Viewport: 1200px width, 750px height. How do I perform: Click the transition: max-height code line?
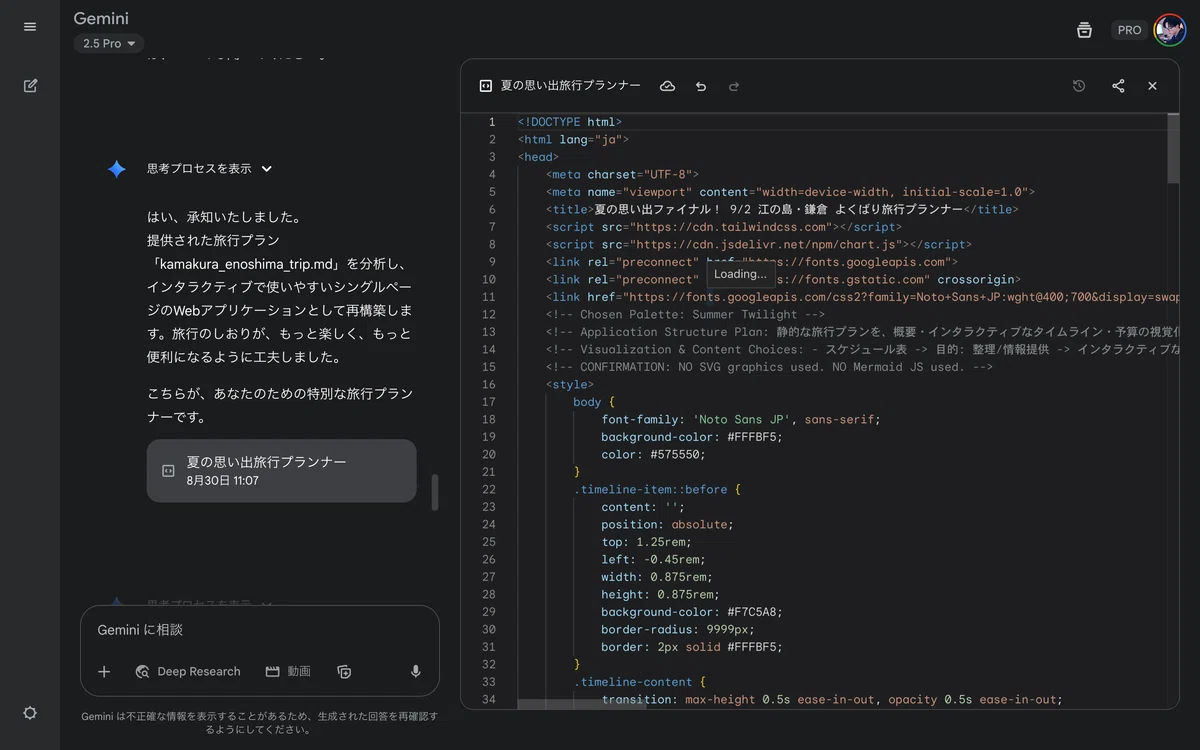pyautogui.click(x=832, y=699)
